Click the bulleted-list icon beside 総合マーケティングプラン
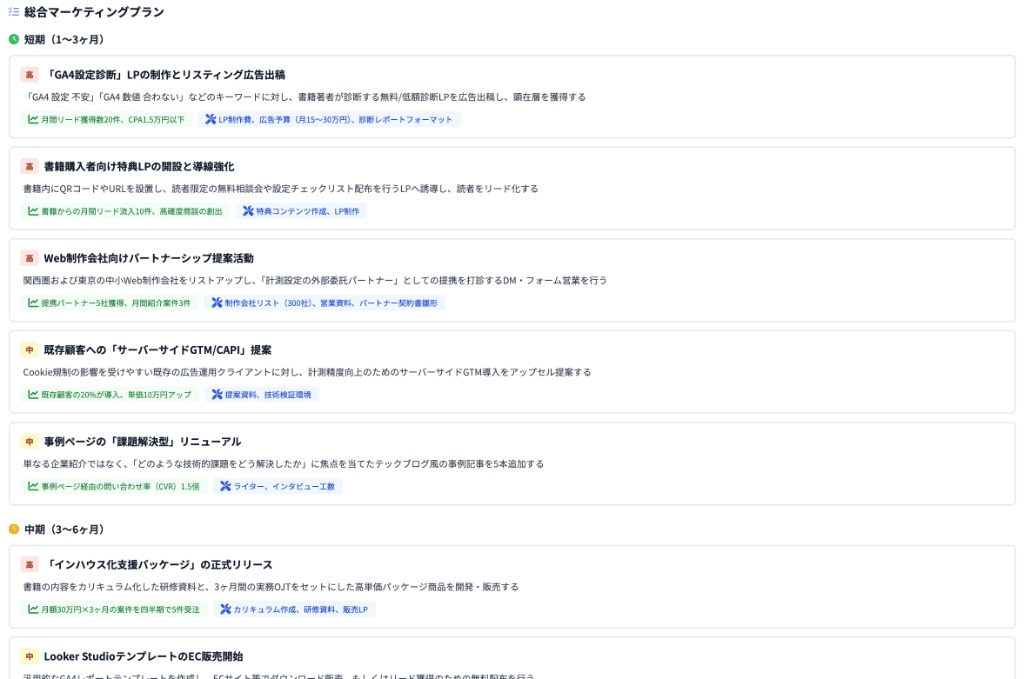Image resolution: width=1024 pixels, height=679 pixels. point(15,13)
